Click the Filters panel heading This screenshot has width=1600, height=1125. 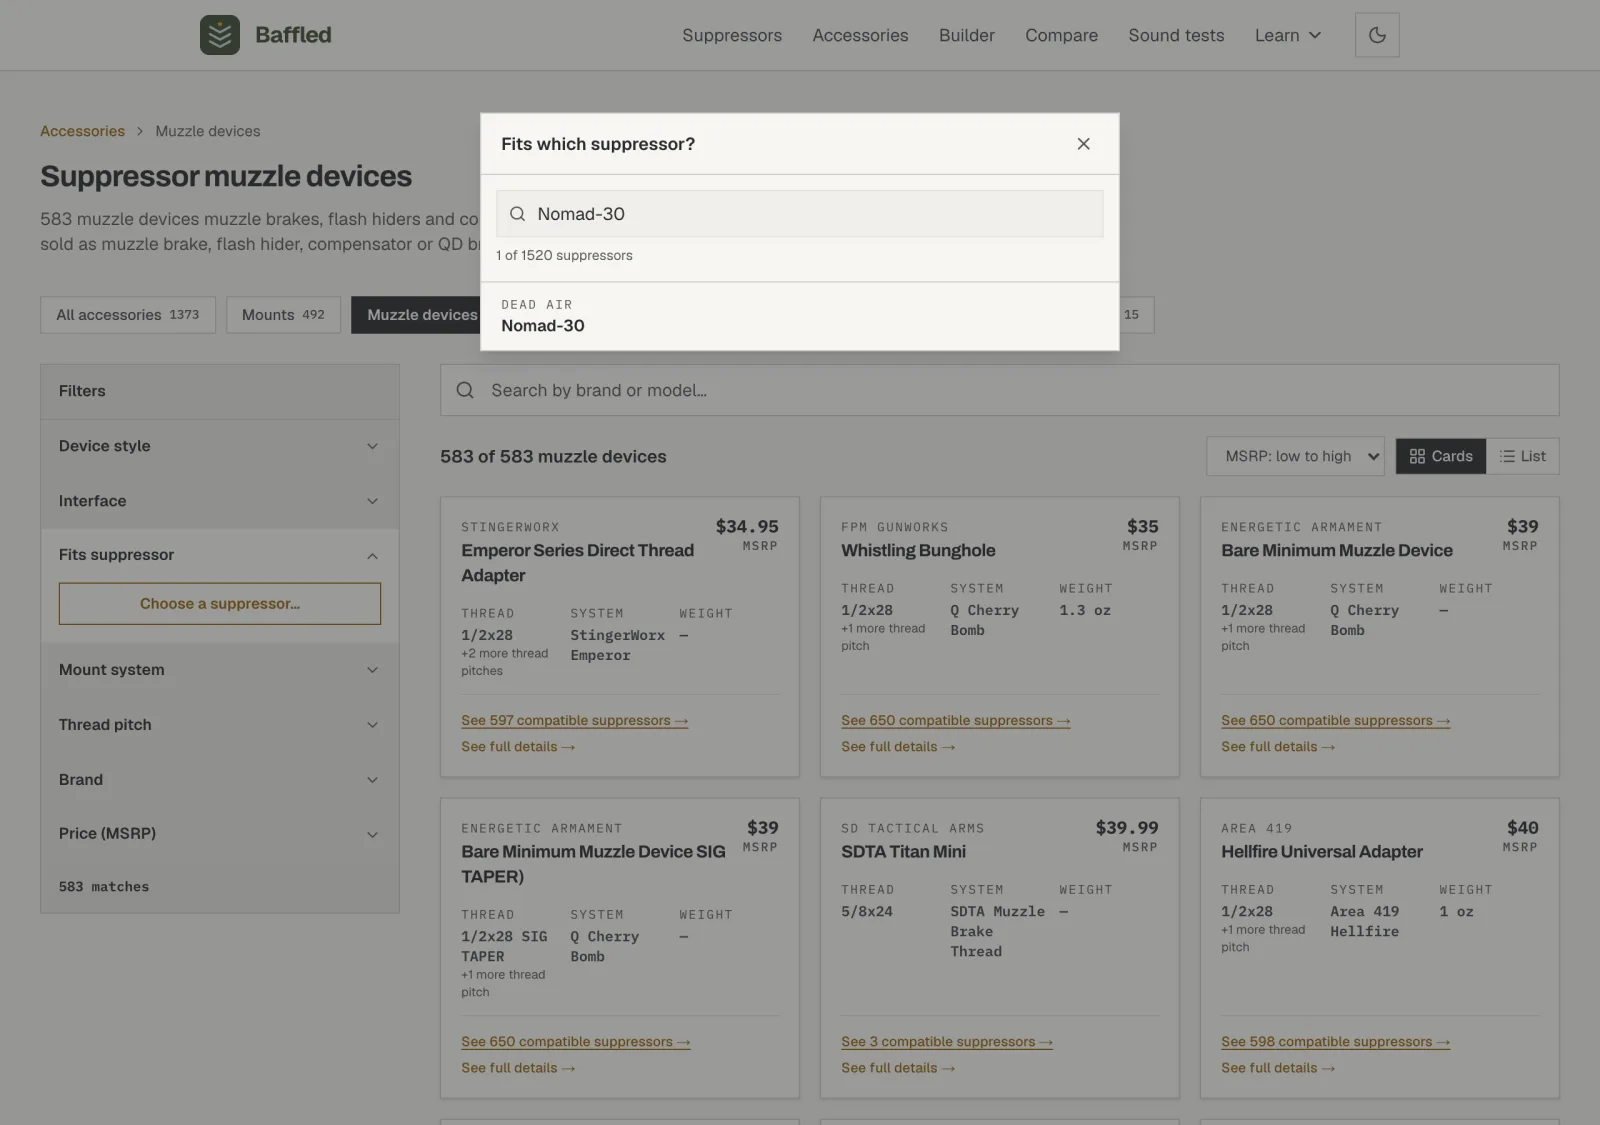coord(82,391)
